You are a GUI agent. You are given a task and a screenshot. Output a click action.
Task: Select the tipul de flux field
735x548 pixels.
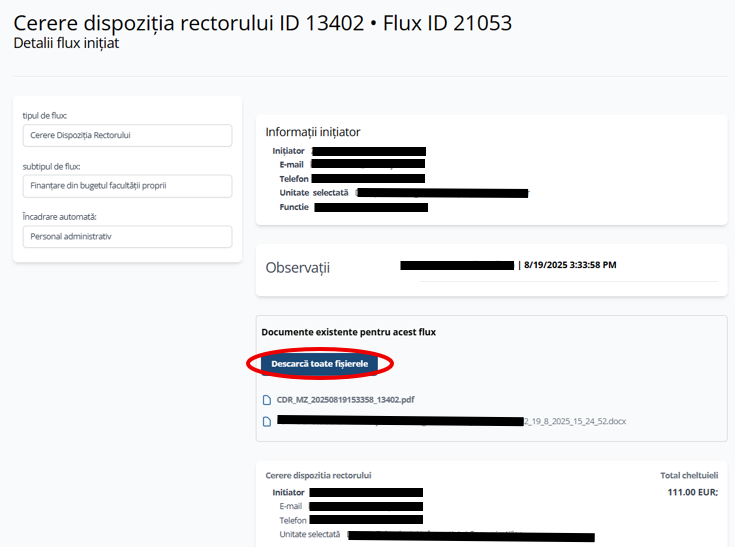tap(128, 135)
